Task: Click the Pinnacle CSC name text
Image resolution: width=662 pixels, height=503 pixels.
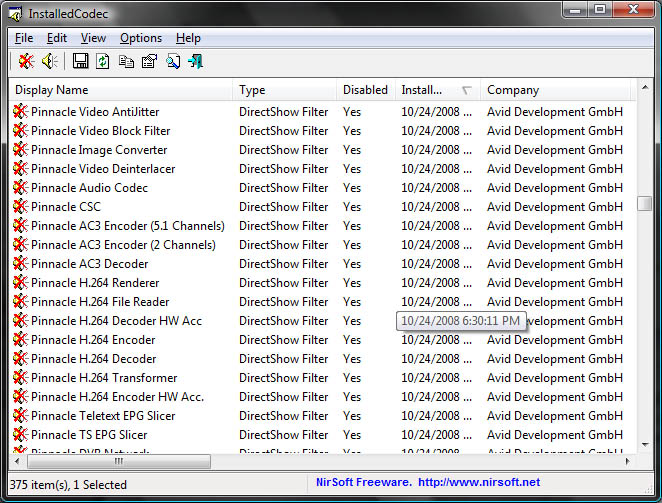Action: pos(66,207)
